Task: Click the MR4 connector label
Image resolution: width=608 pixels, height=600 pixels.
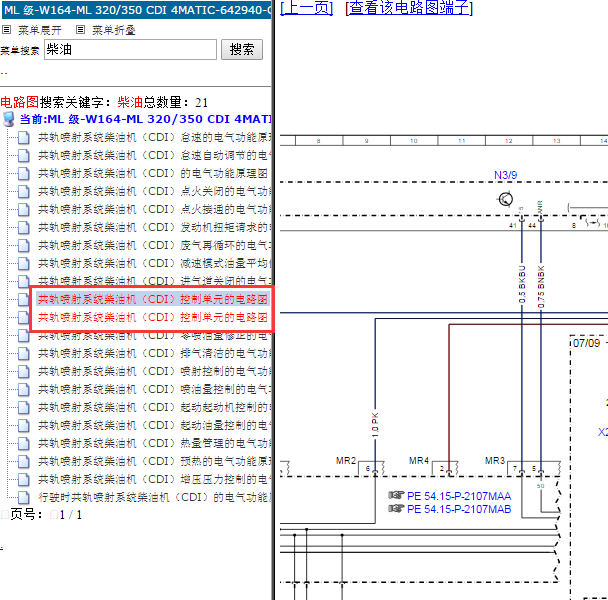Action: pos(419,460)
